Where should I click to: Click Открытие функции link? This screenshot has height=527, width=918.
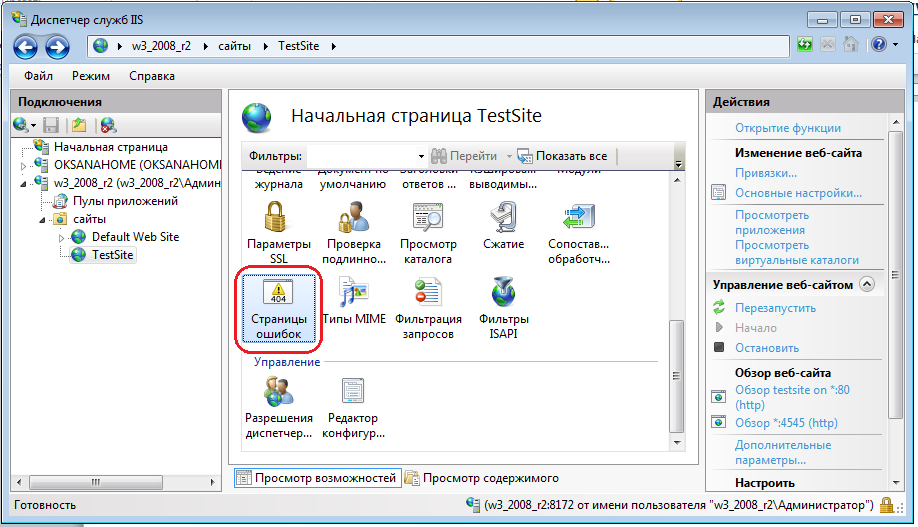click(787, 128)
